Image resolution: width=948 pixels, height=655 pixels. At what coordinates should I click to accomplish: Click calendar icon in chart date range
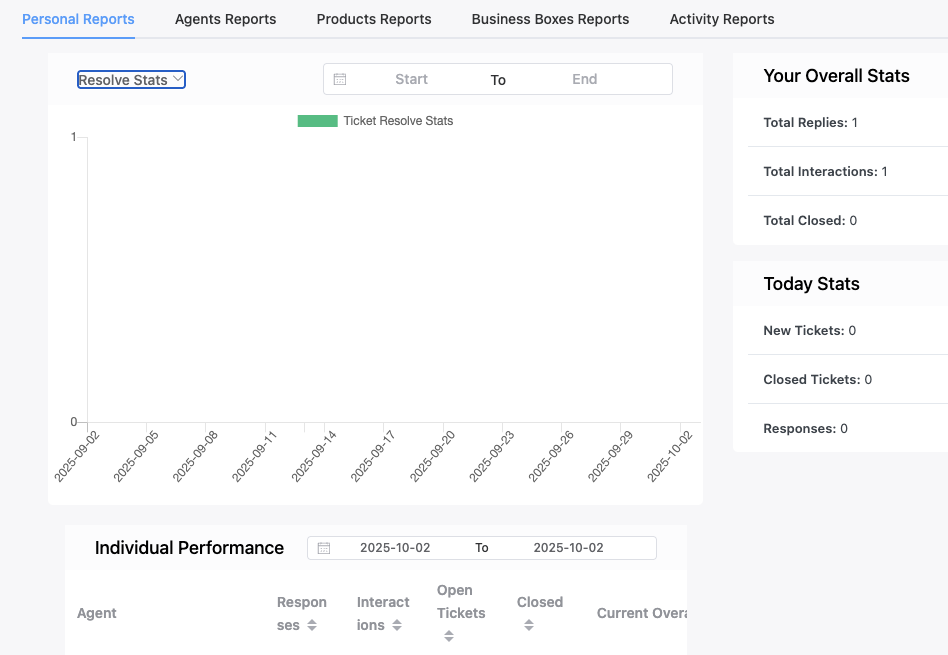340,79
